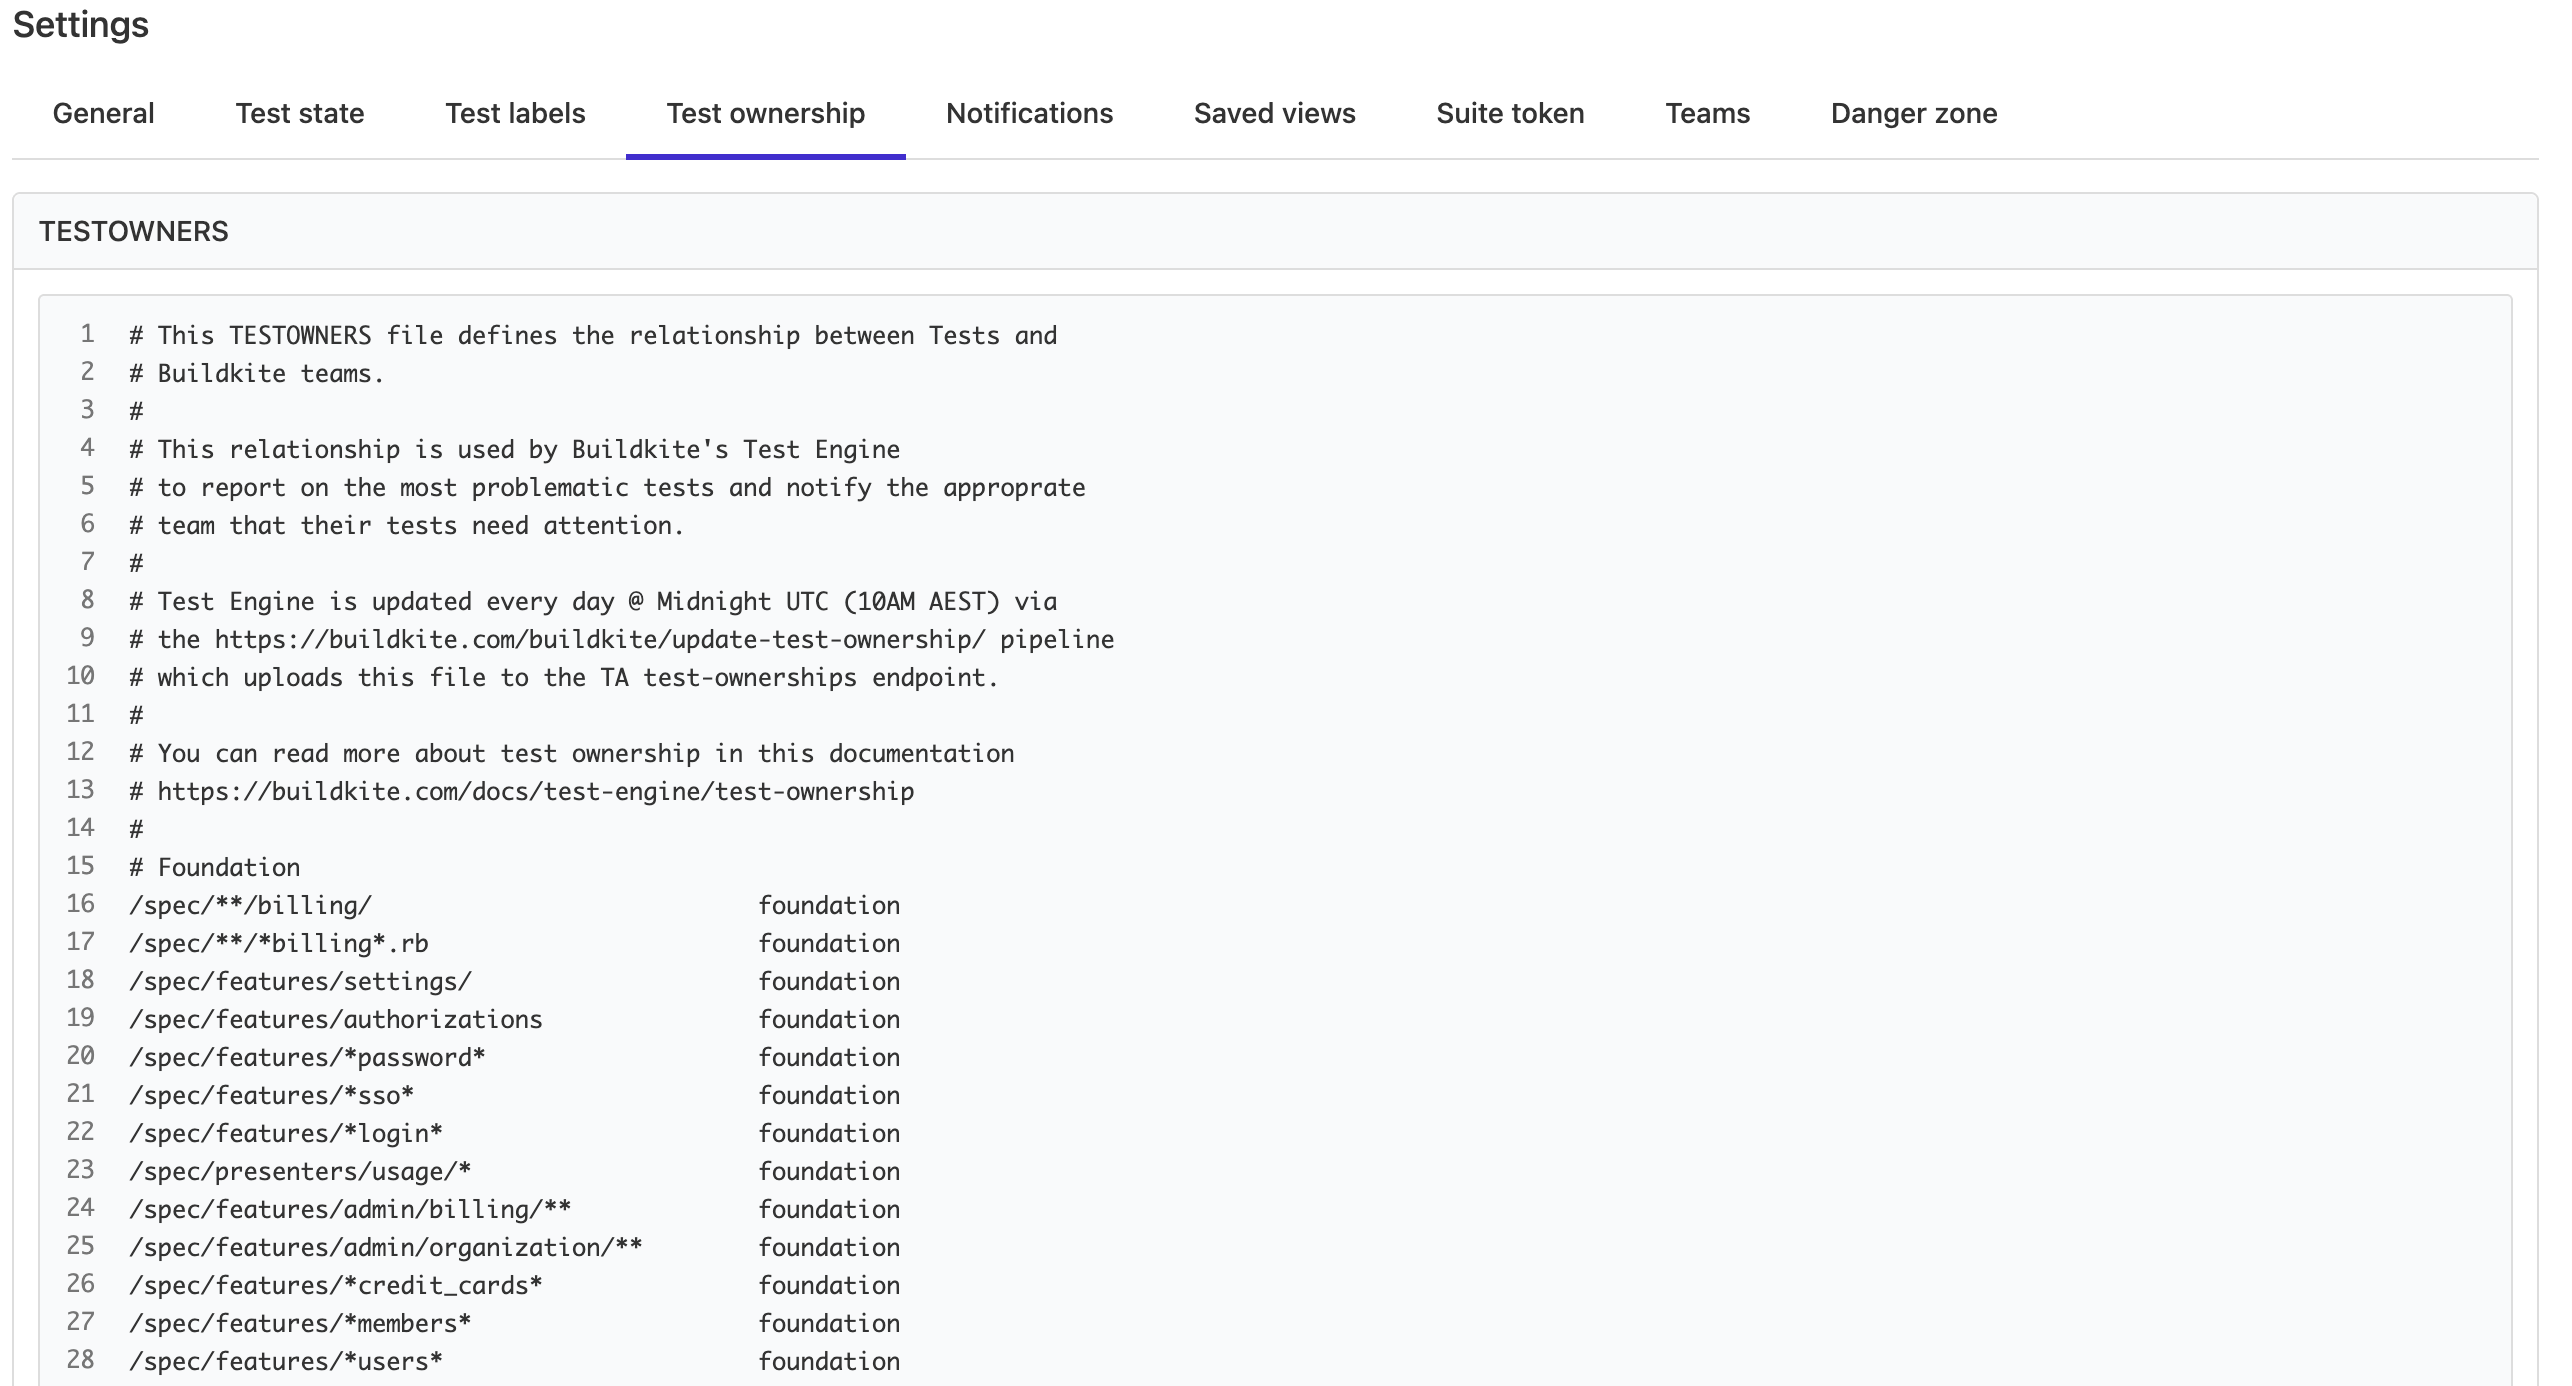Switch to the Teams tab
Image resolution: width=2572 pixels, height=1386 pixels.
tap(1706, 113)
